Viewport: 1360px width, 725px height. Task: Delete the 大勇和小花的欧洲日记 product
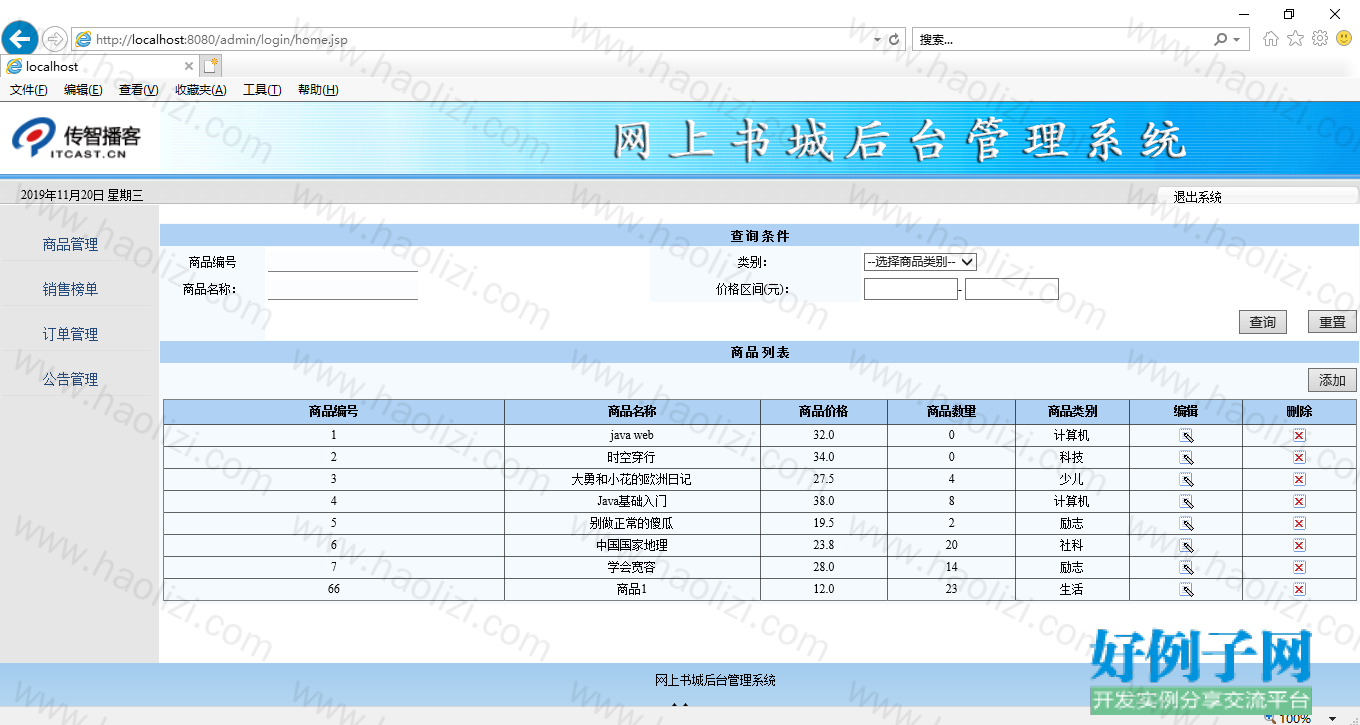pyautogui.click(x=1299, y=479)
